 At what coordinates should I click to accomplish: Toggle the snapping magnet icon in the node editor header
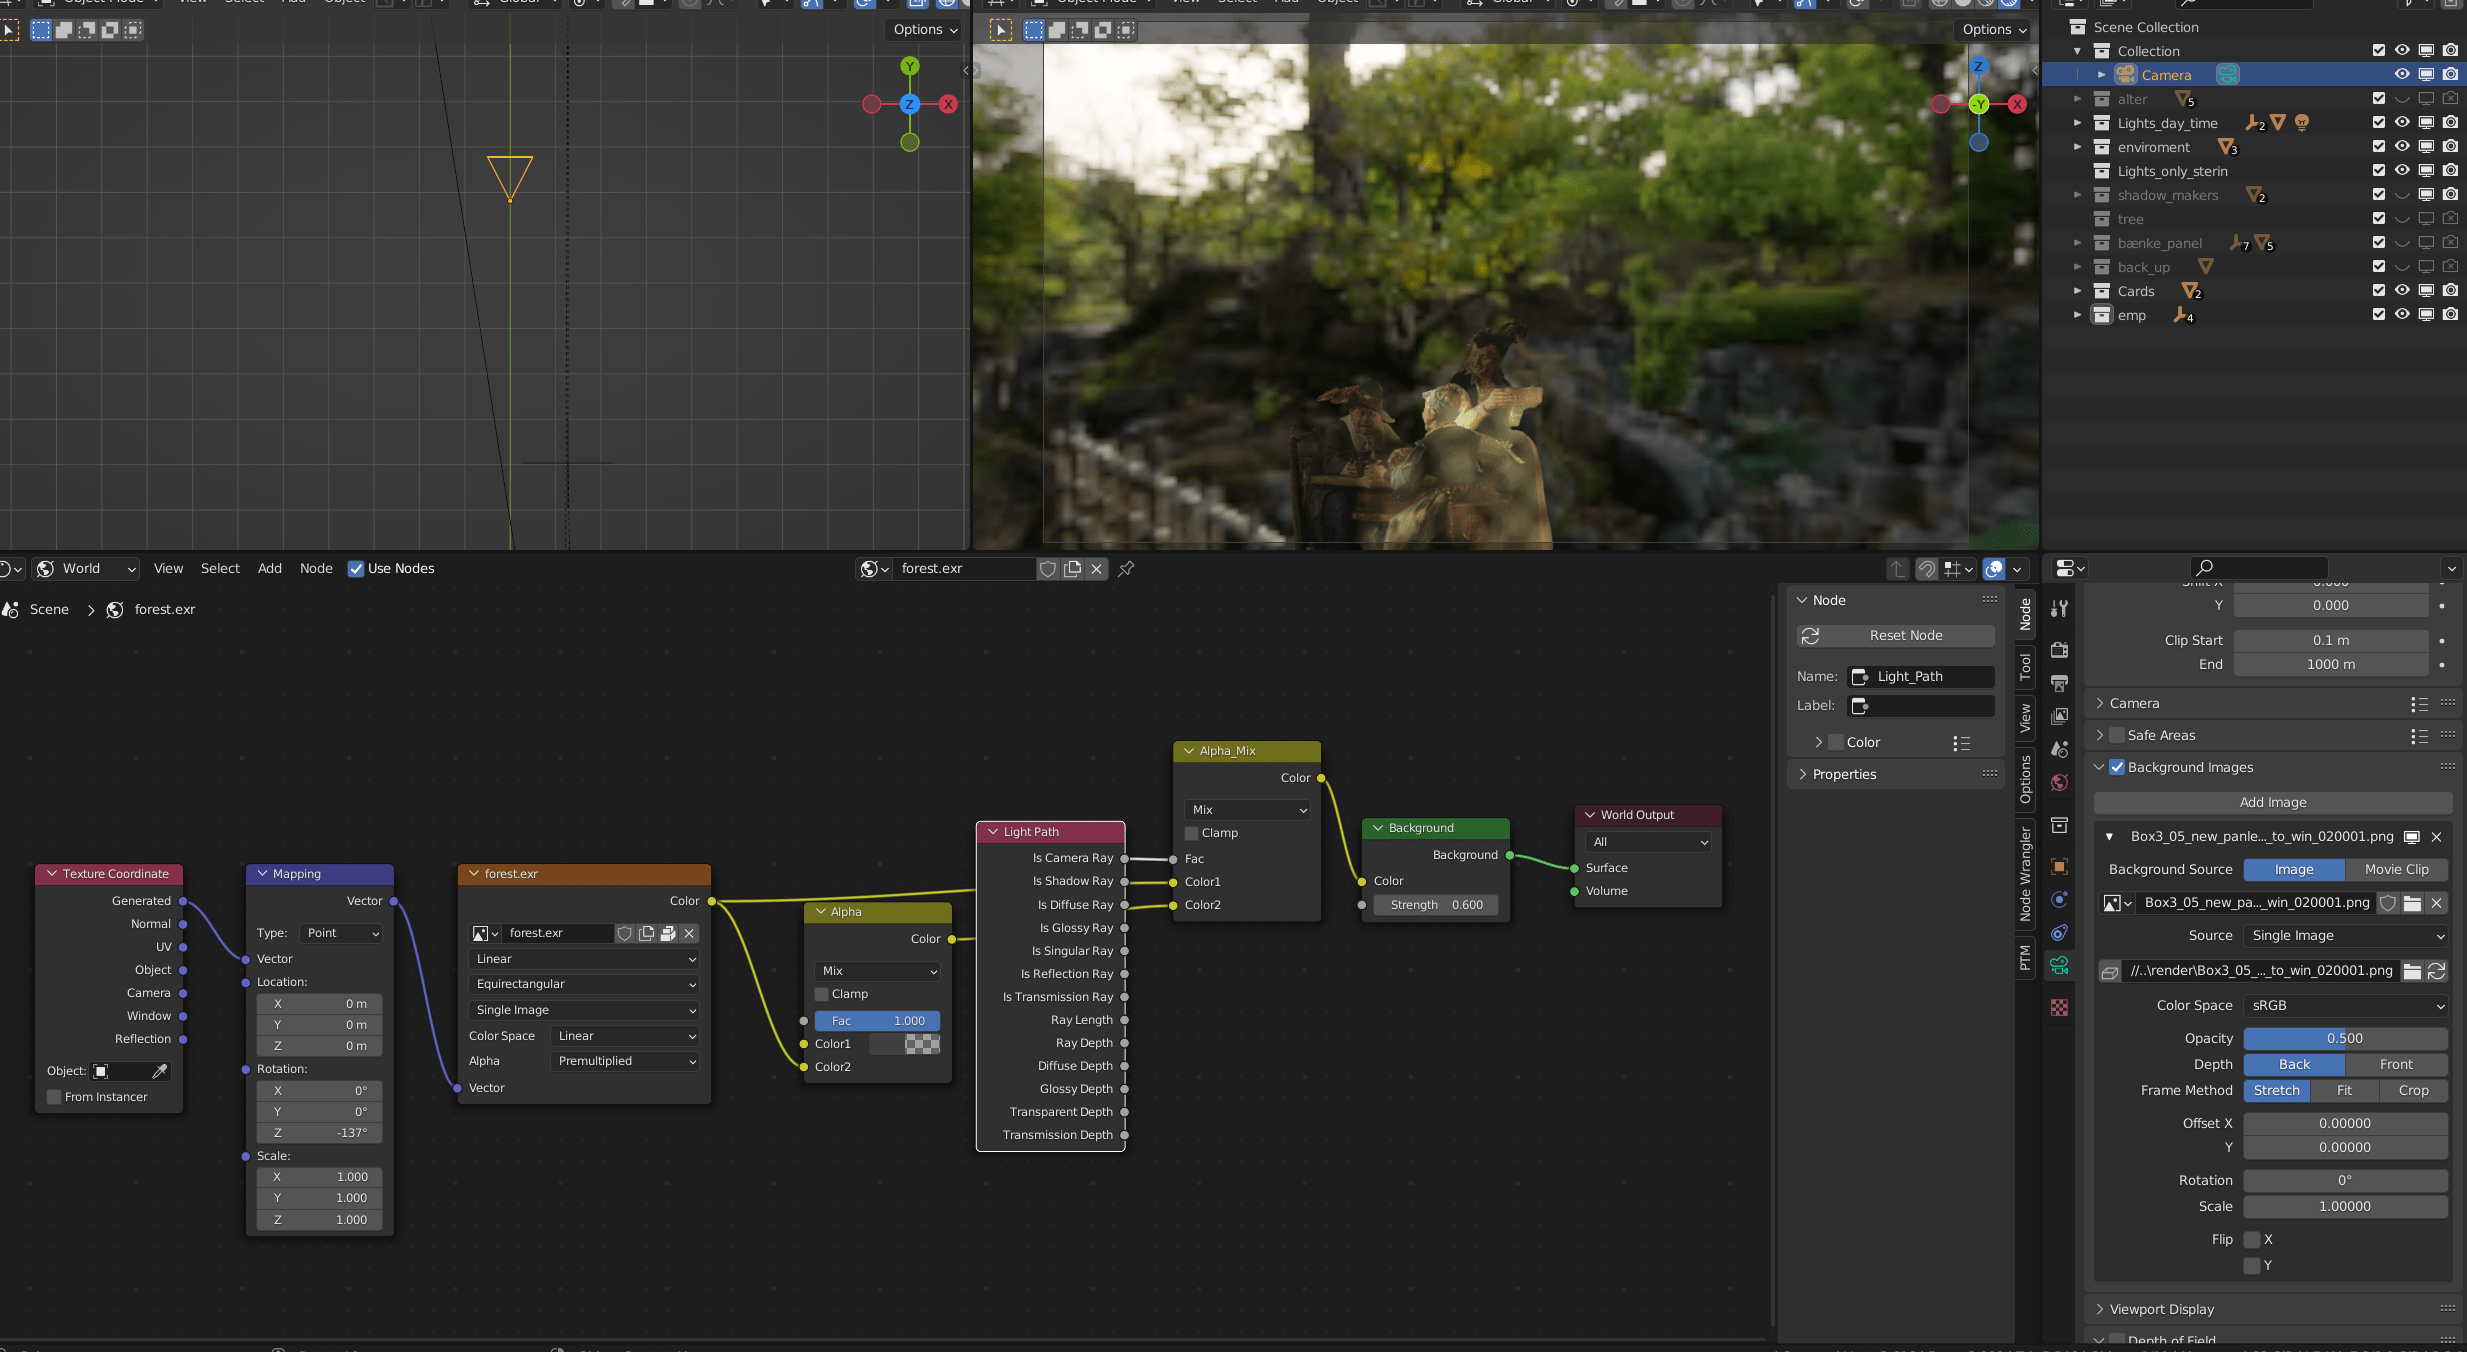pyautogui.click(x=1927, y=568)
